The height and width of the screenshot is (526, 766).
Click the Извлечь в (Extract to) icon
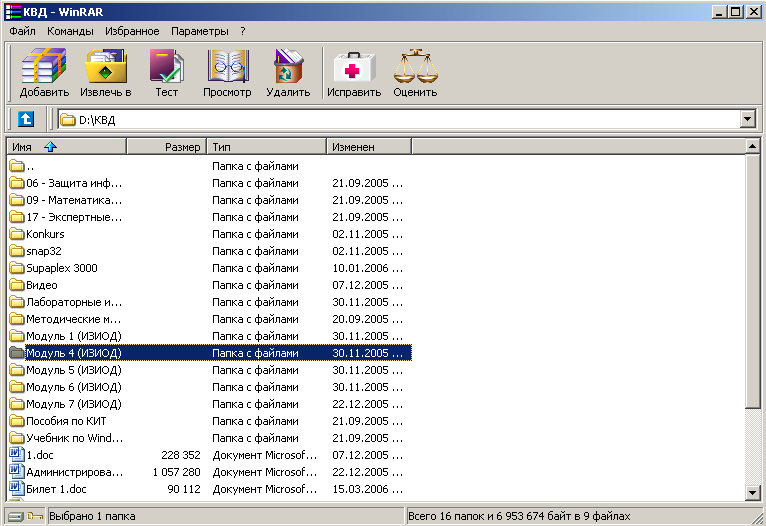point(106,66)
